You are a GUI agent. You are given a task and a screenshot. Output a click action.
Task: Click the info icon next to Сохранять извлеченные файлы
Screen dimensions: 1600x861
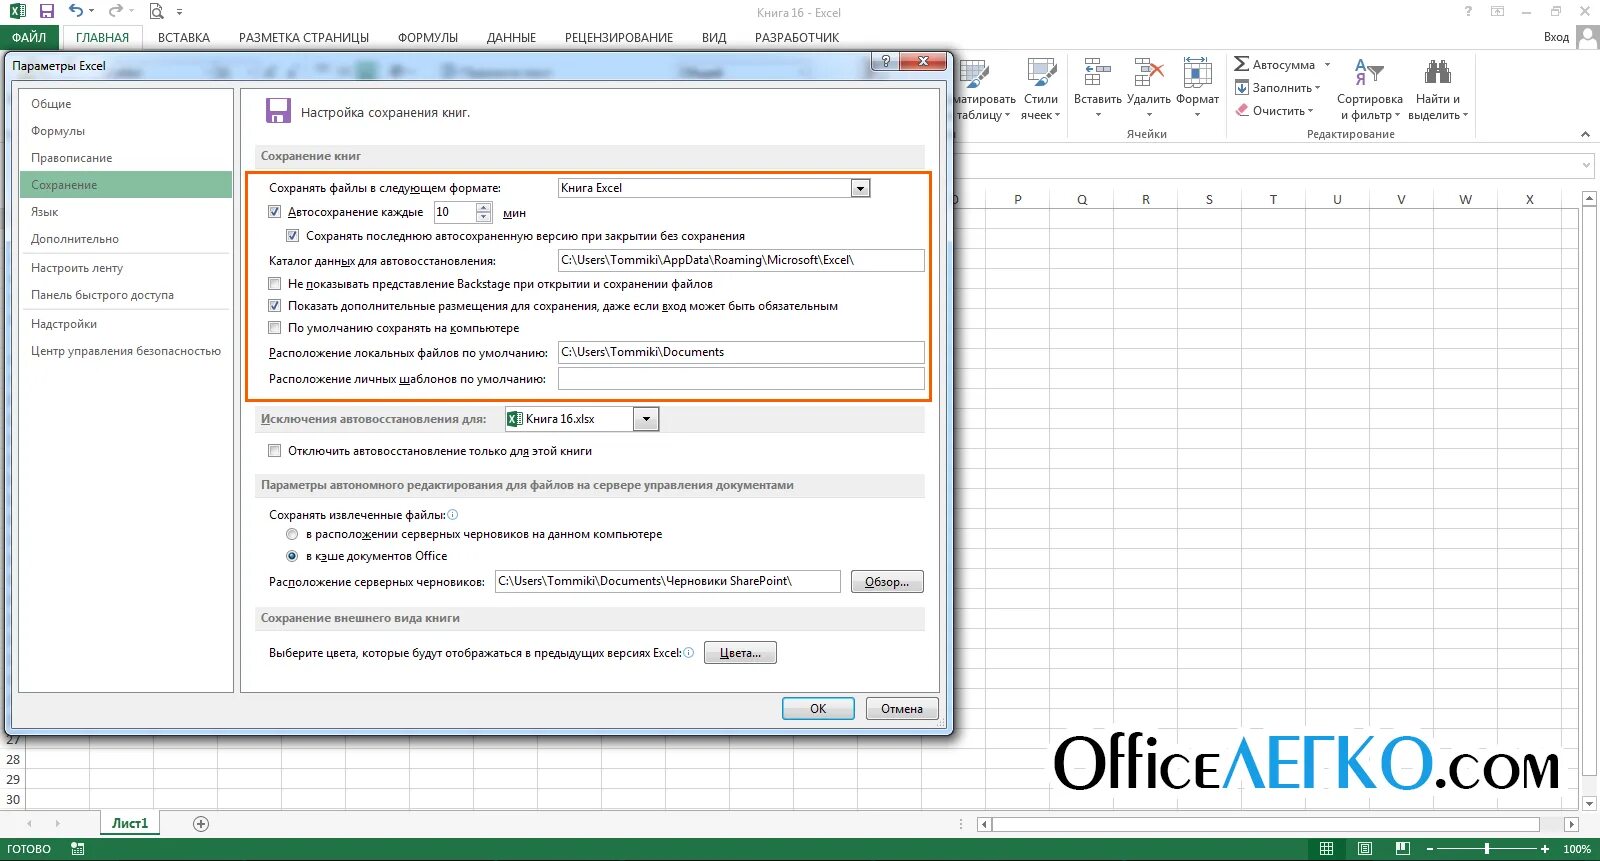tap(453, 515)
